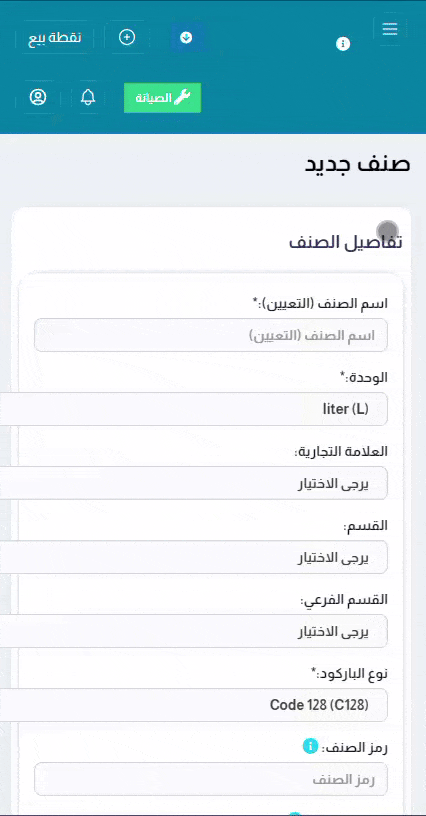Click the green الصيانة wrench button
Viewport: 426px width, 816px height.
click(162, 98)
